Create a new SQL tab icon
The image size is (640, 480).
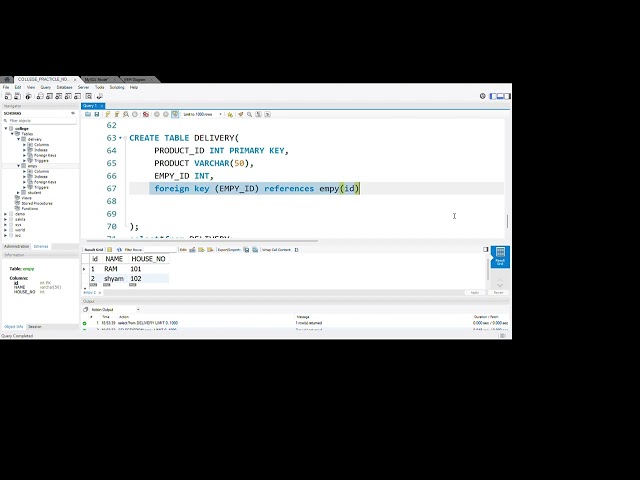point(8,96)
